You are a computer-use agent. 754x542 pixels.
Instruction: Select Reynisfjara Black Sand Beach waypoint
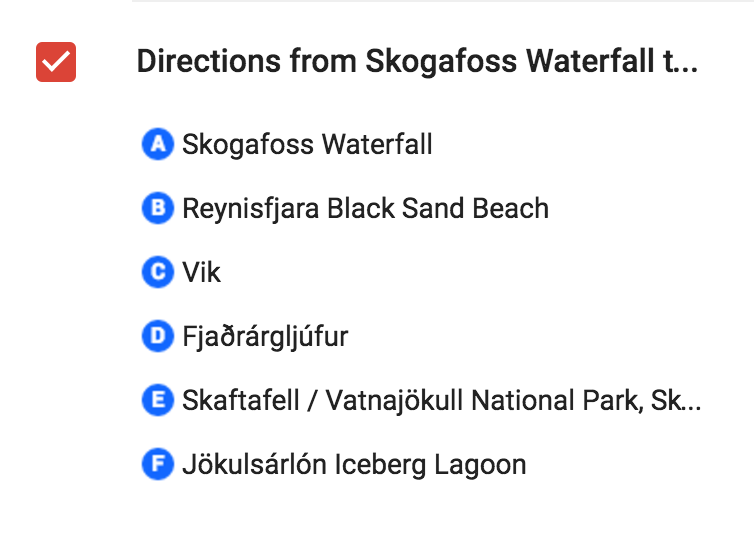365,209
